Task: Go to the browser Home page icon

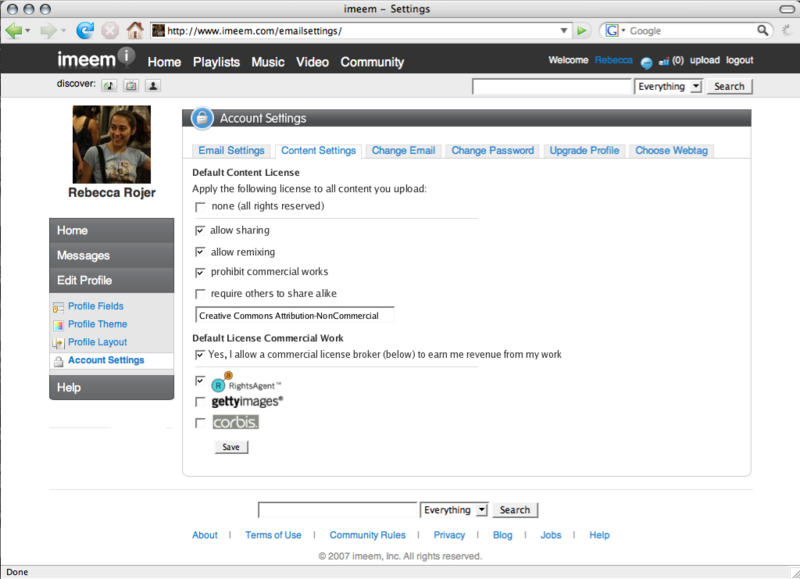Action: click(135, 30)
